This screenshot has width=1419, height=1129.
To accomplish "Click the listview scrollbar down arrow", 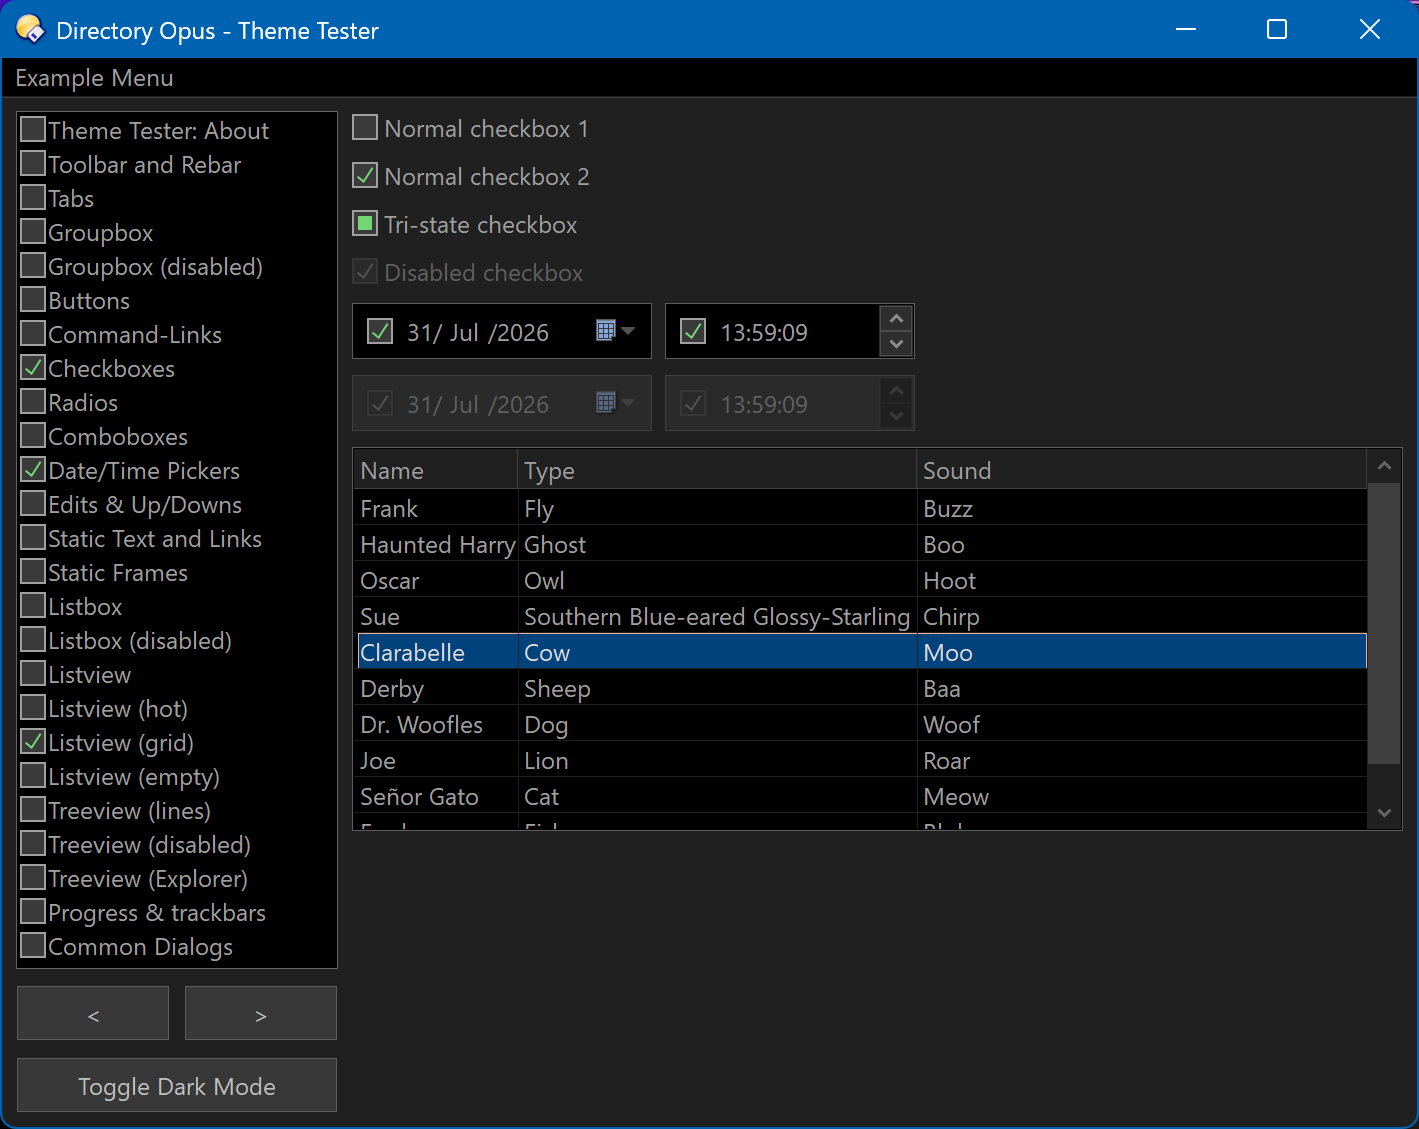I will (1384, 813).
